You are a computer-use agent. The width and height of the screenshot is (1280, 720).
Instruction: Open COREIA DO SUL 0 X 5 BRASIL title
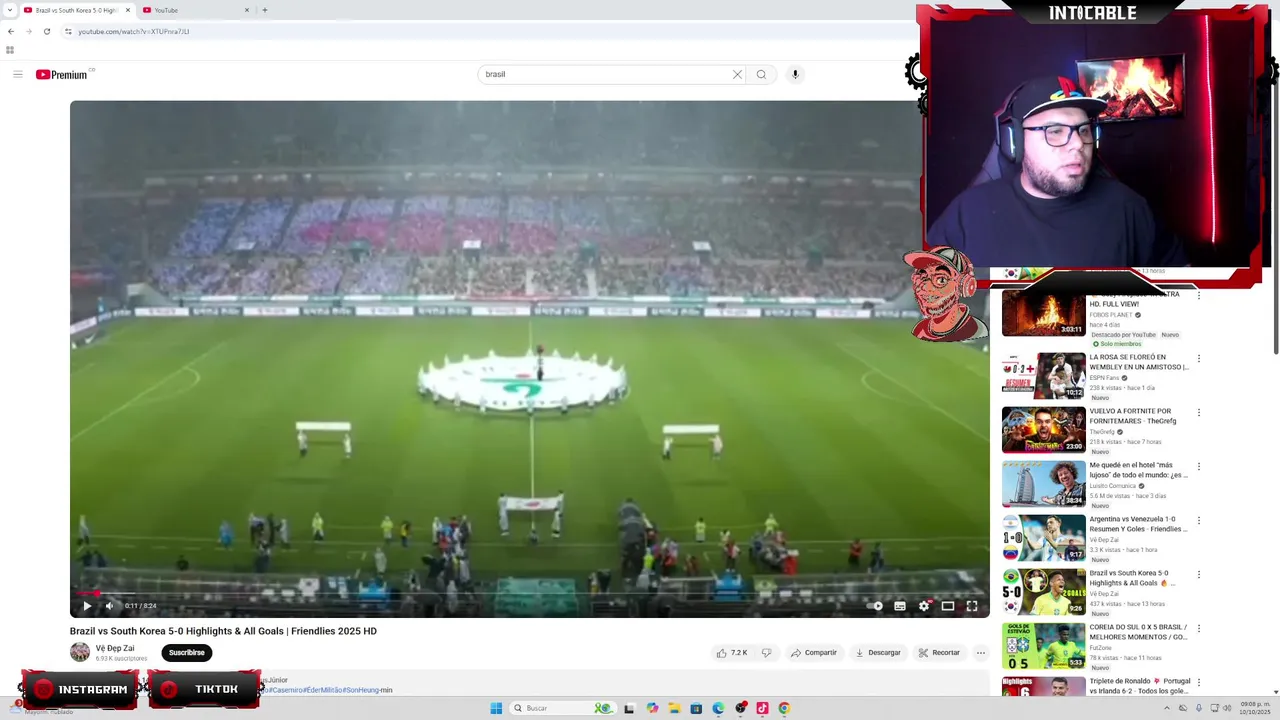1139,632
